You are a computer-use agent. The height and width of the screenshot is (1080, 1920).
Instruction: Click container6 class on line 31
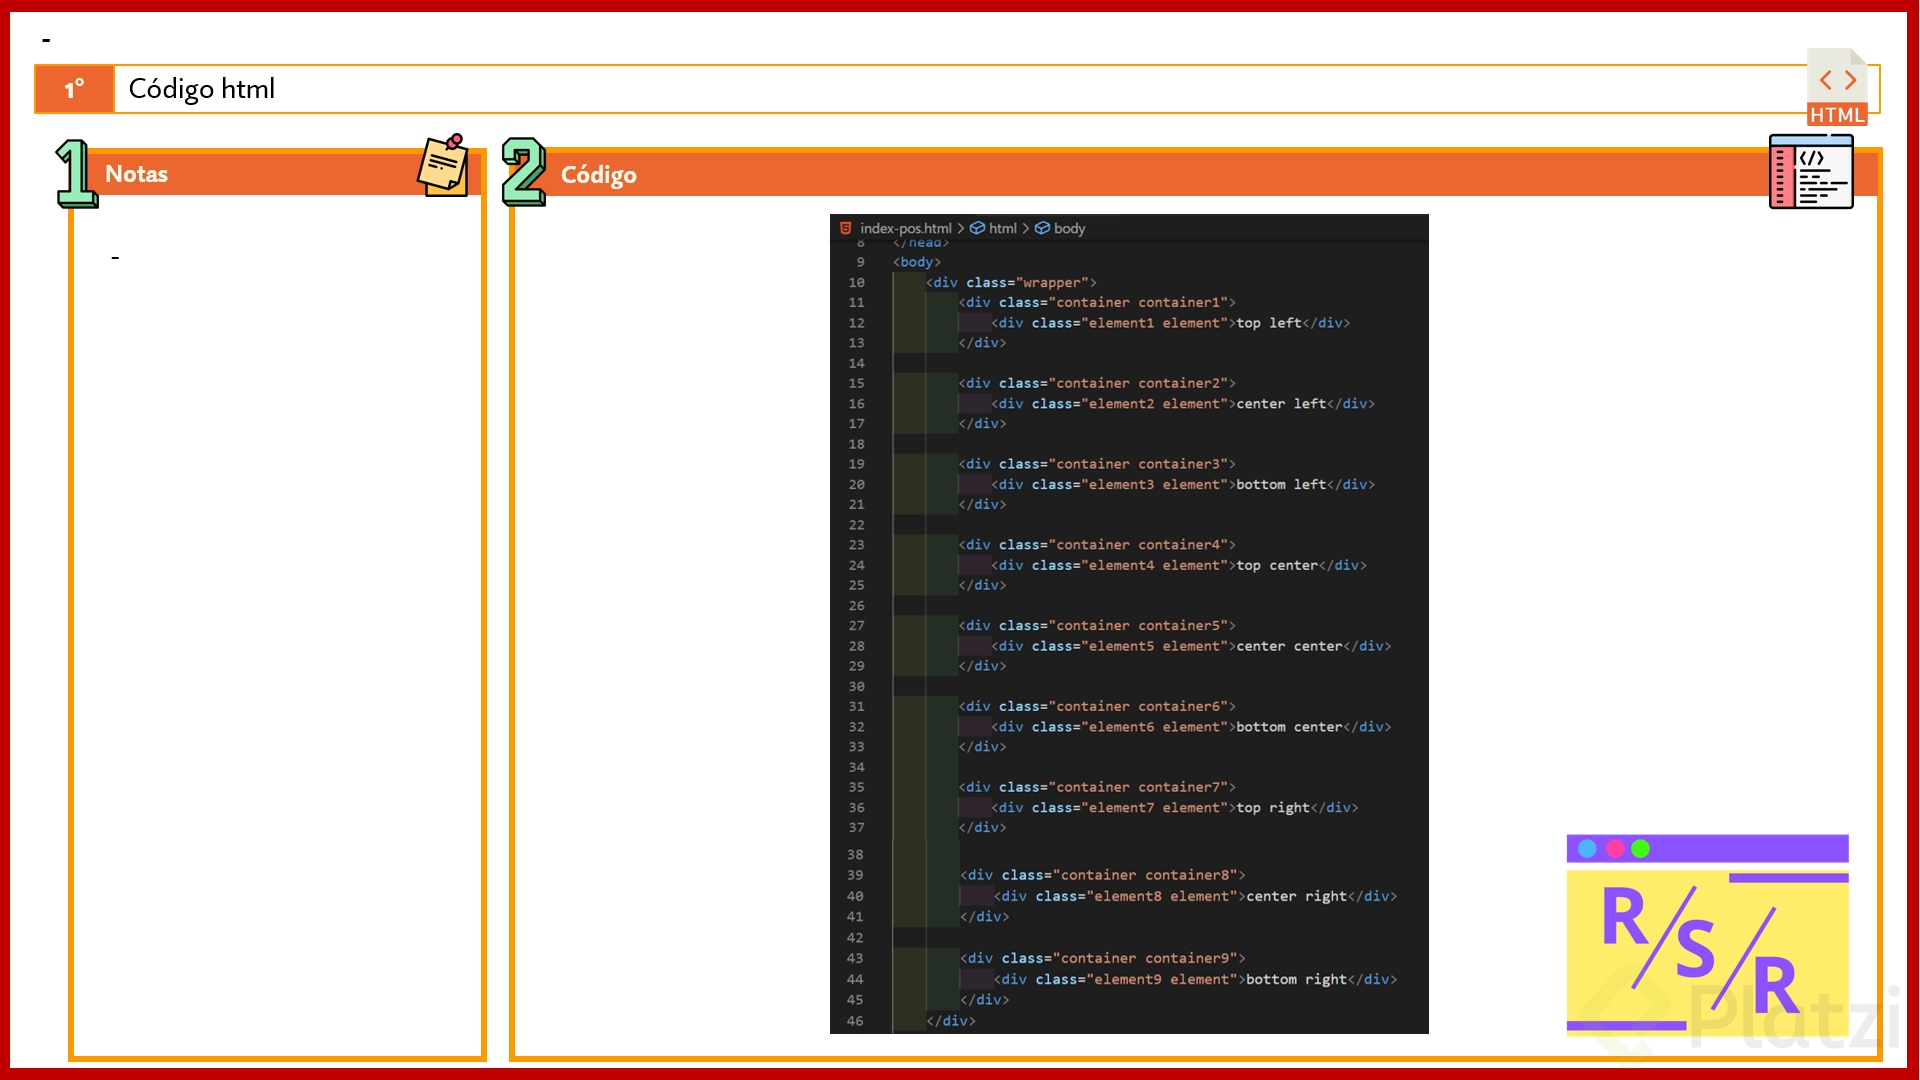tap(1180, 707)
